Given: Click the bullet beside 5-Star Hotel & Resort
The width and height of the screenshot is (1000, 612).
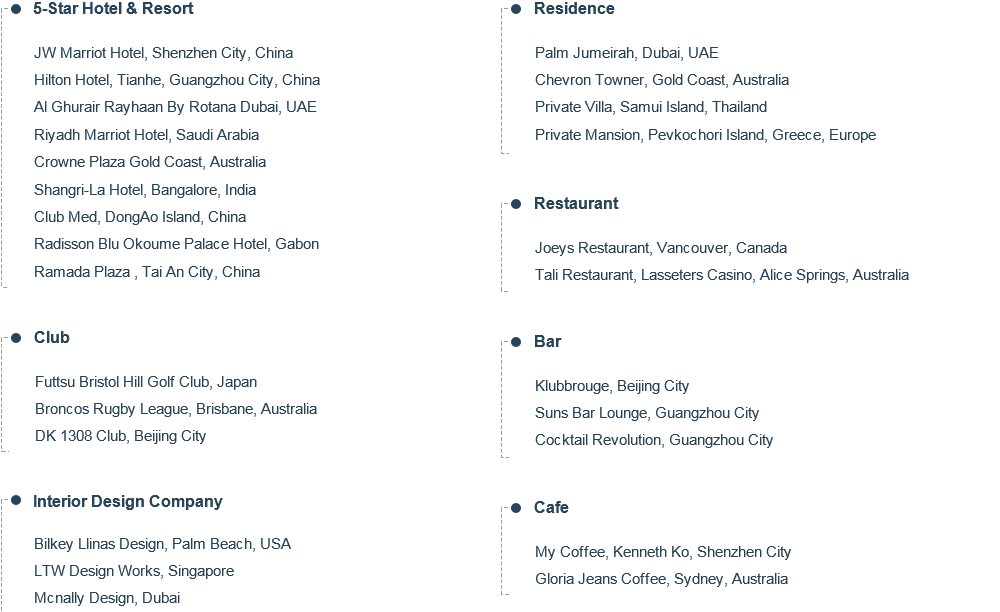Looking at the screenshot, I should pyautogui.click(x=16, y=8).
